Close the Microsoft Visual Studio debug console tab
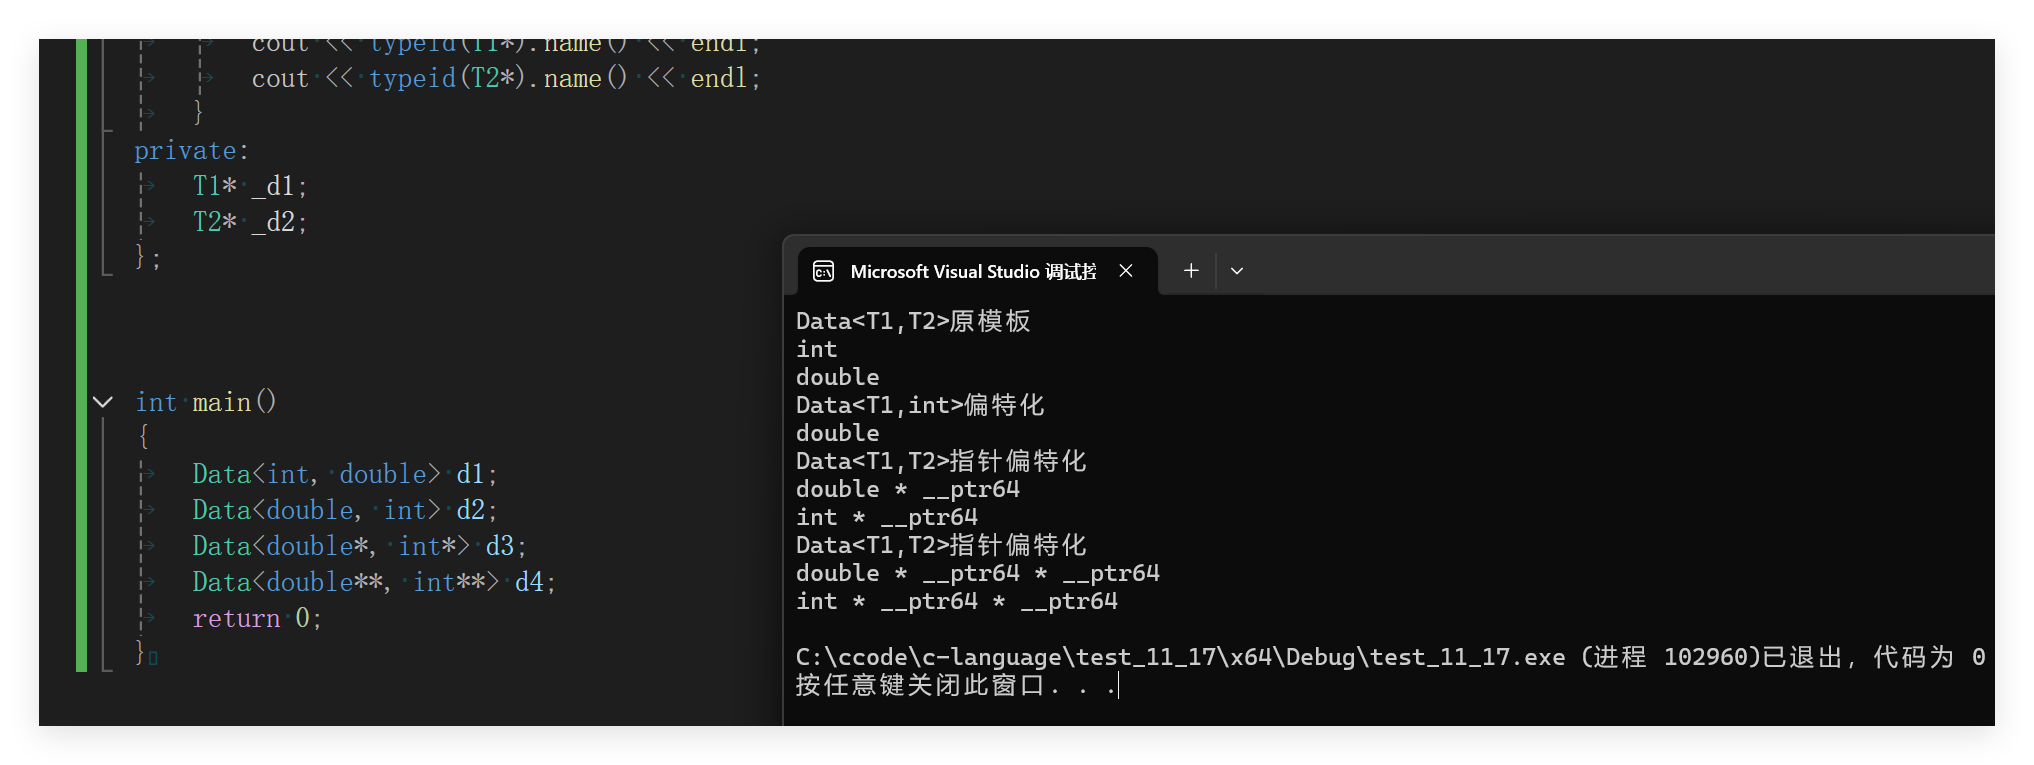This screenshot has width=2034, height=765. pyautogui.click(x=1126, y=271)
